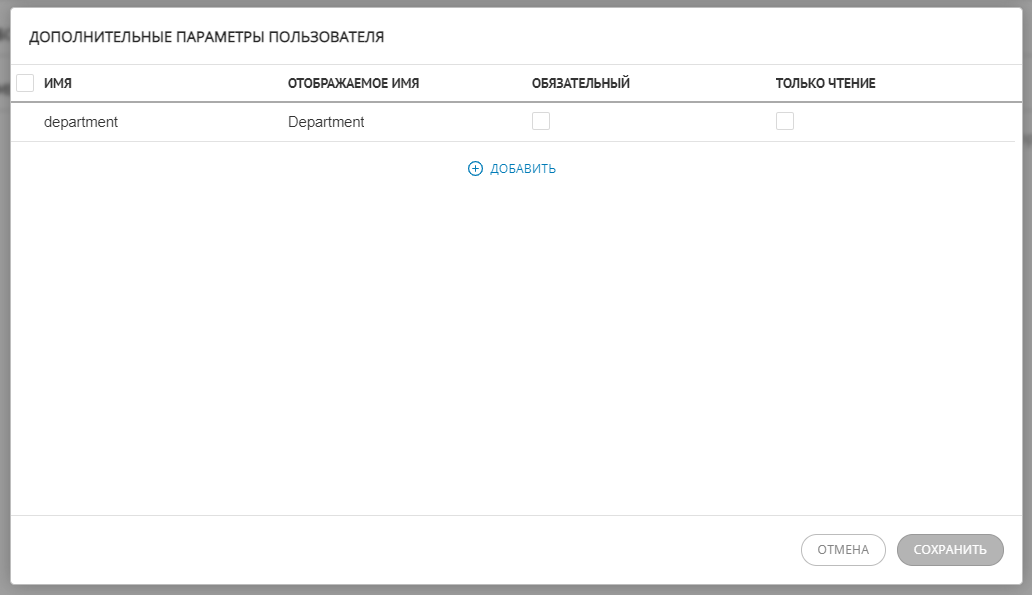Enable Обязательный checkbox for department
Screen dimensions: 1032x595
tap(541, 121)
